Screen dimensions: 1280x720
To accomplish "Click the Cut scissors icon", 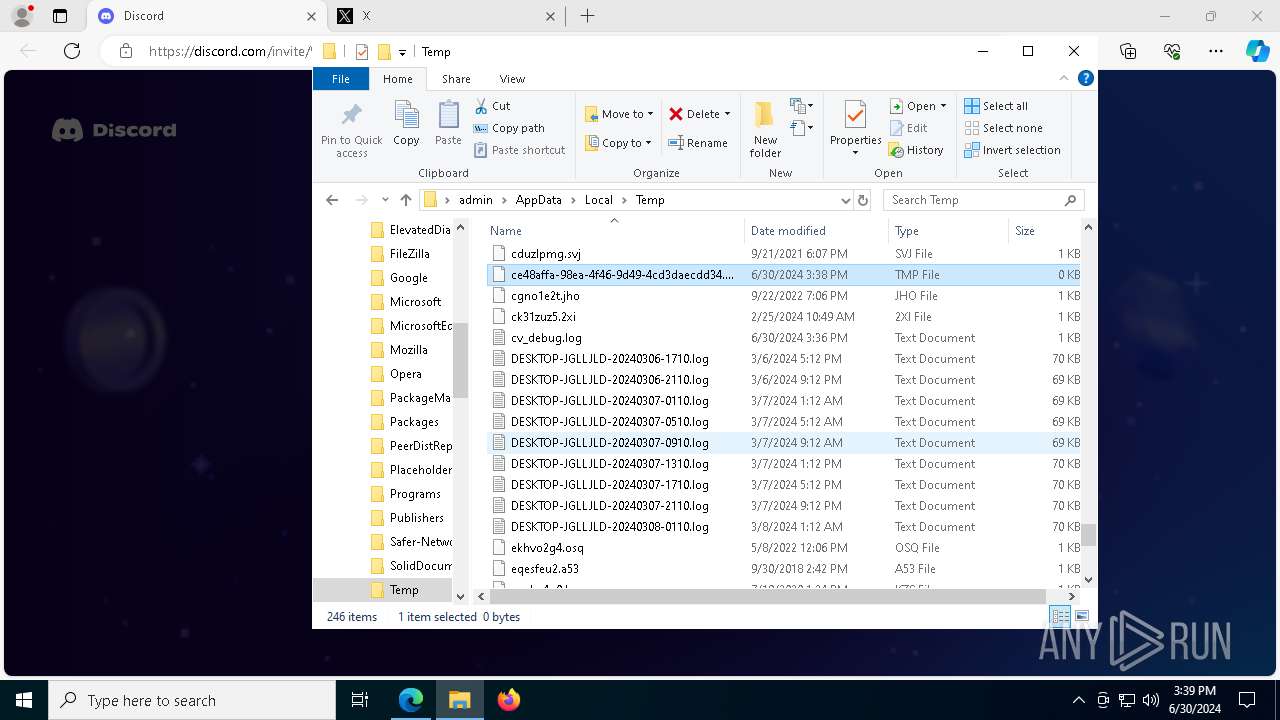I will coord(481,106).
